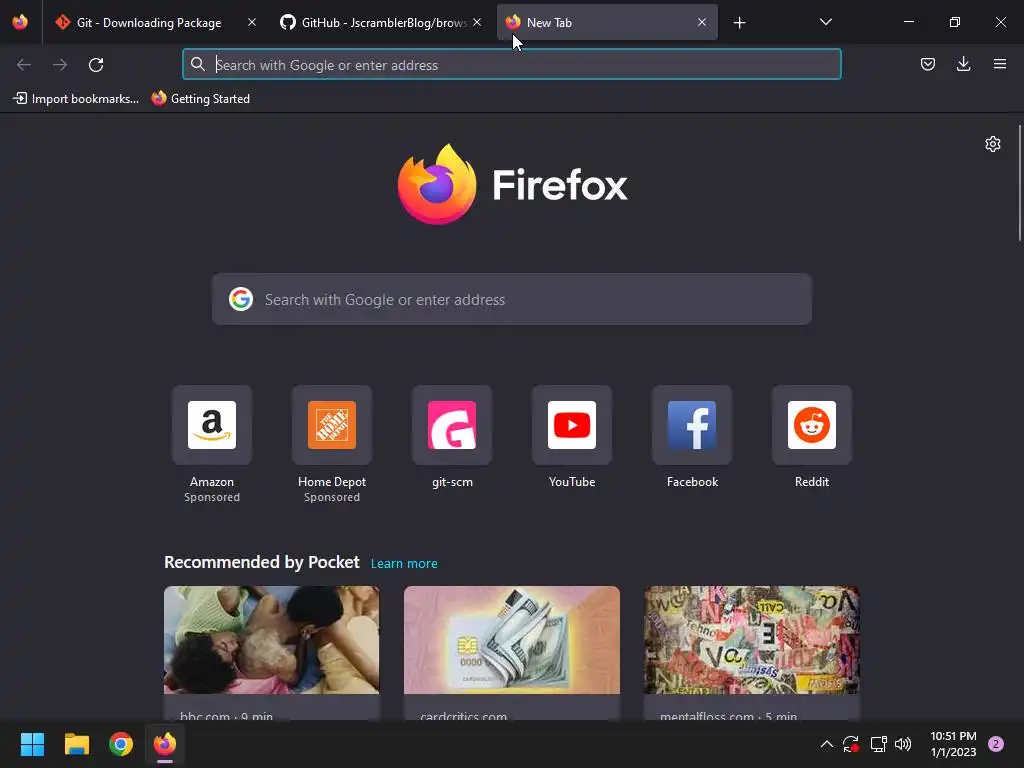This screenshot has width=1024, height=768.
Task: Open the bbc.com Pocket story thumbnail
Action: coord(272,640)
